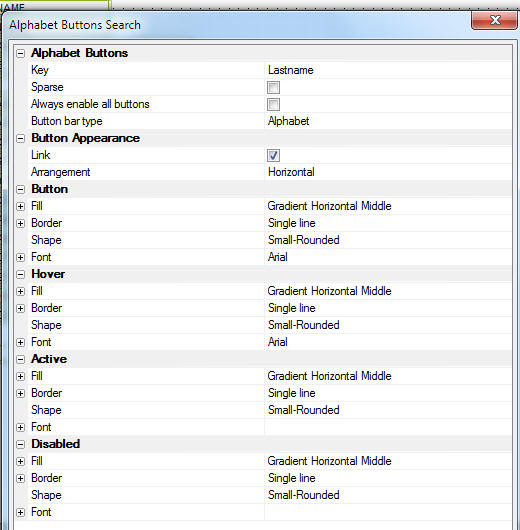Image resolution: width=520 pixels, height=530 pixels.
Task: Collapse the Disabled section
Action: coord(21,444)
